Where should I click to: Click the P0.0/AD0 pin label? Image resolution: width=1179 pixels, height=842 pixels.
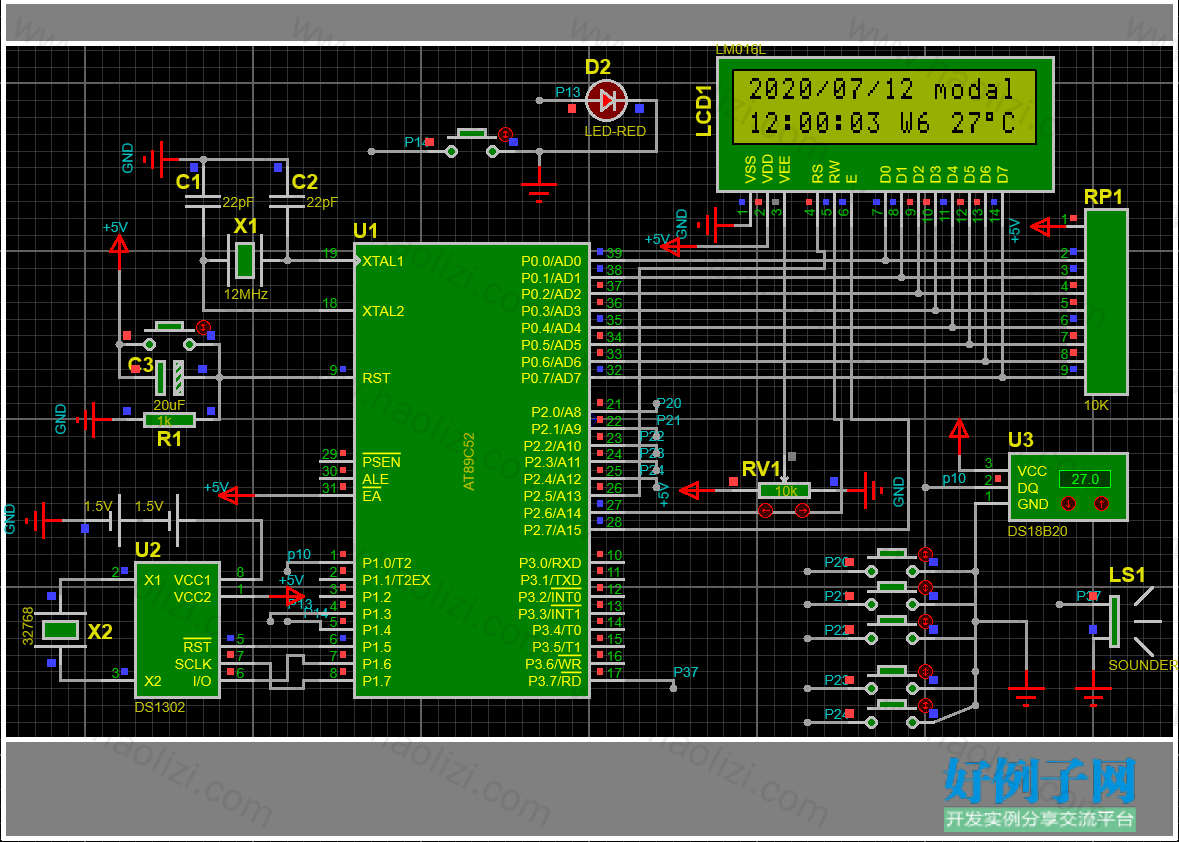tap(551, 261)
